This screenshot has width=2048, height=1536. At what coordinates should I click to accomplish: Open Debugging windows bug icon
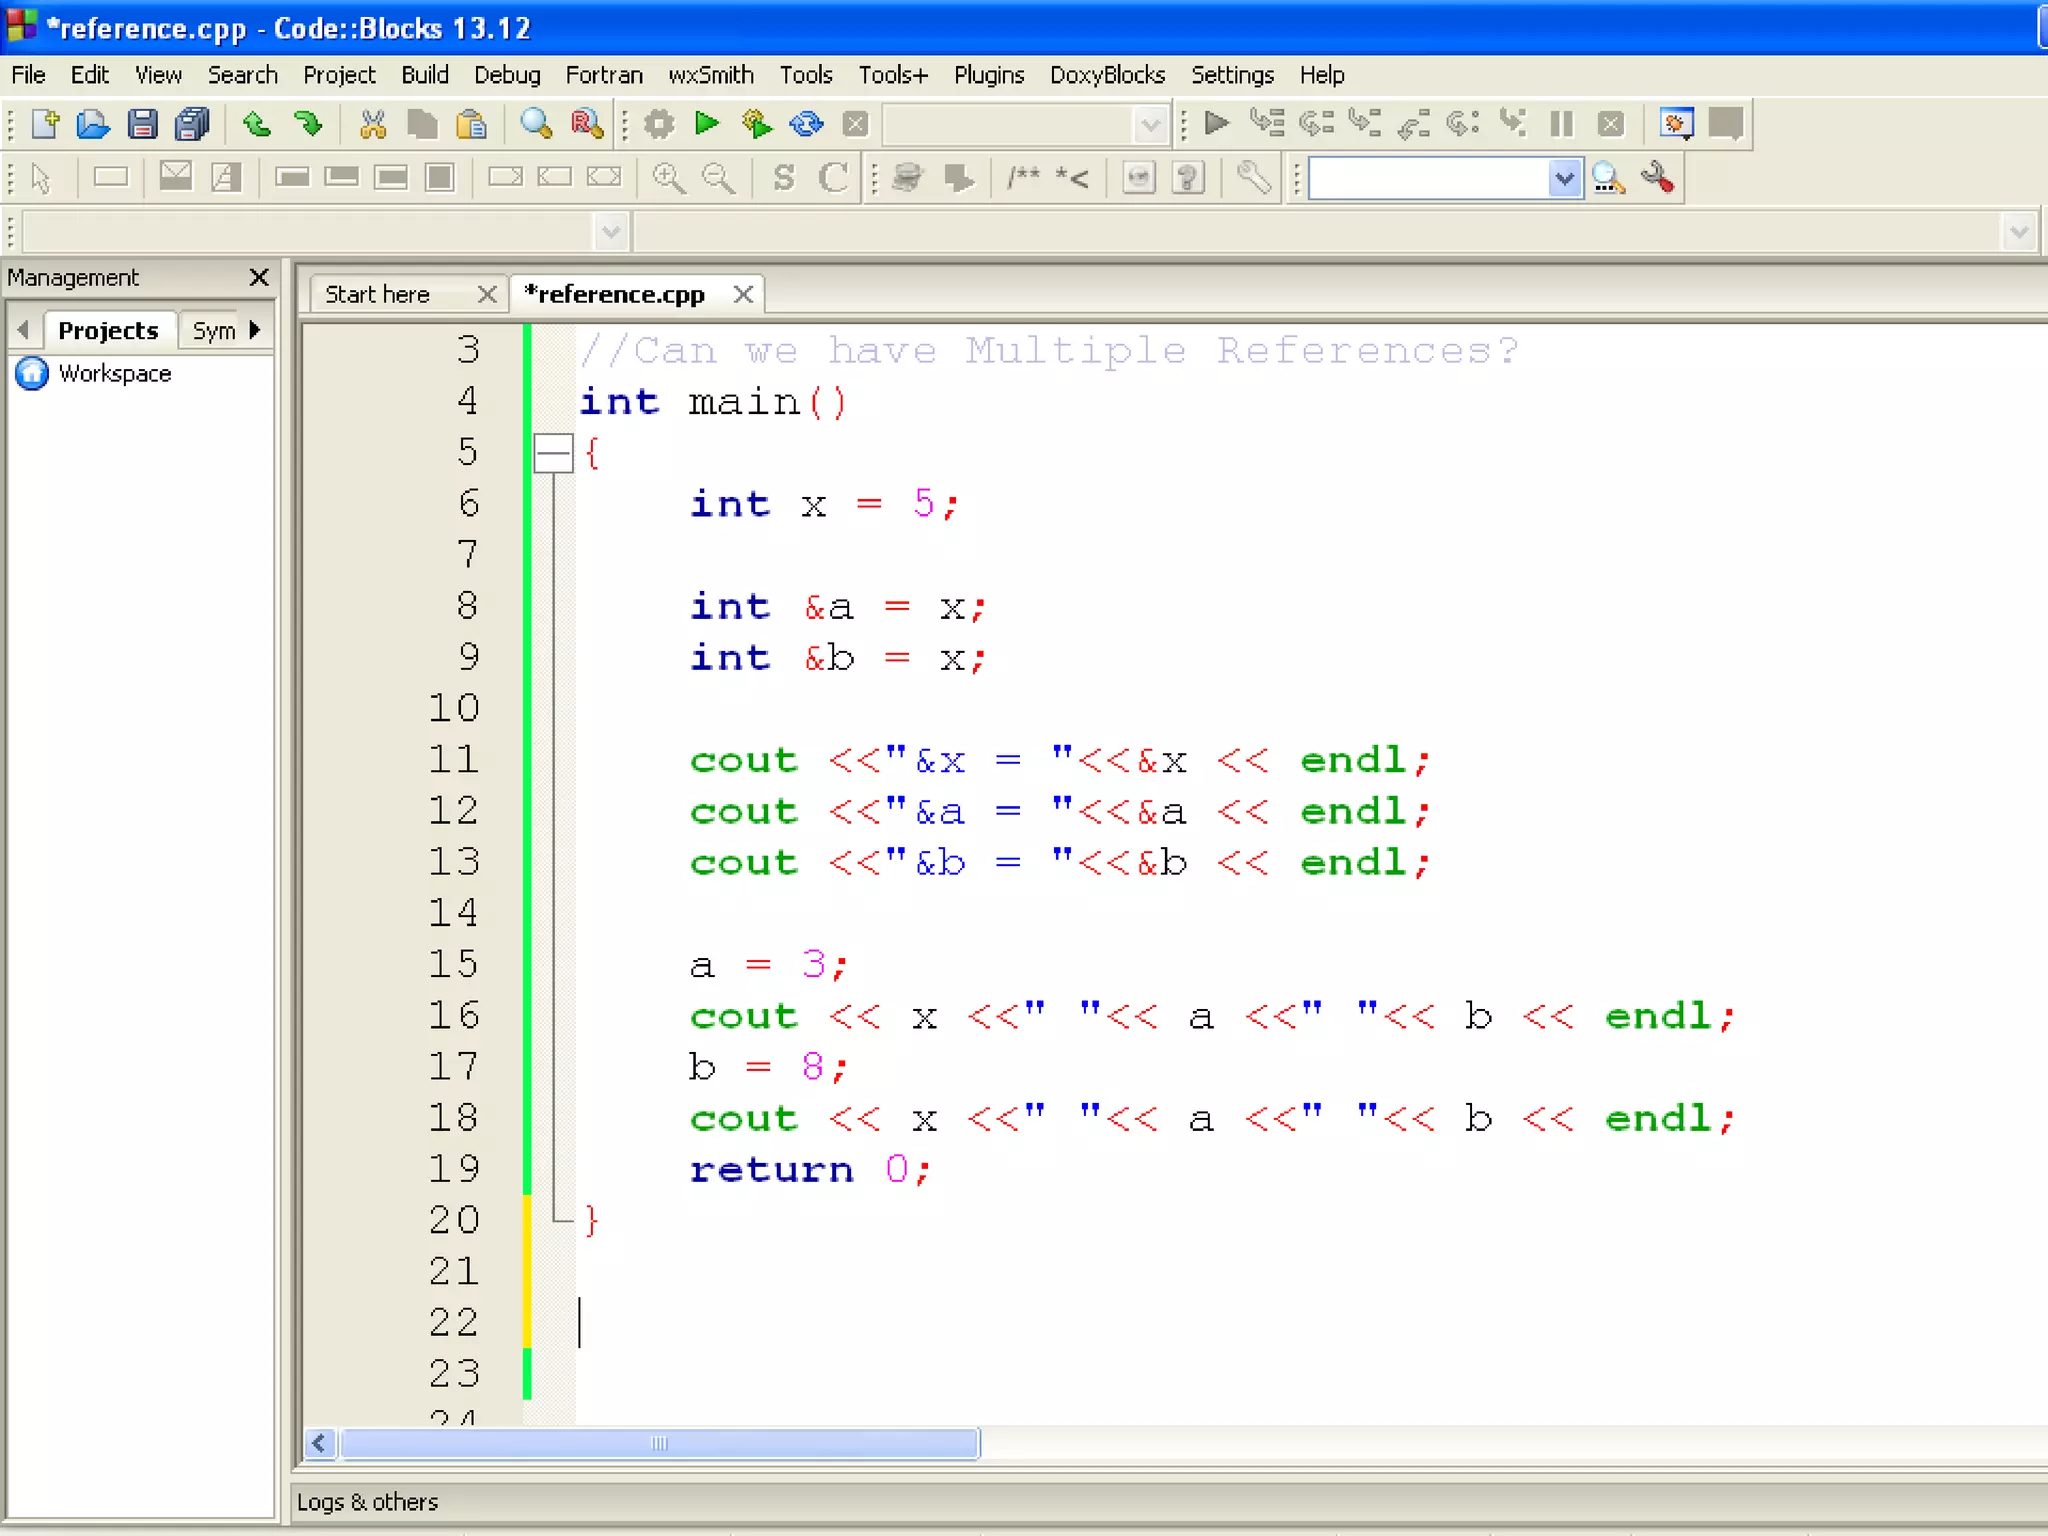1676,124
